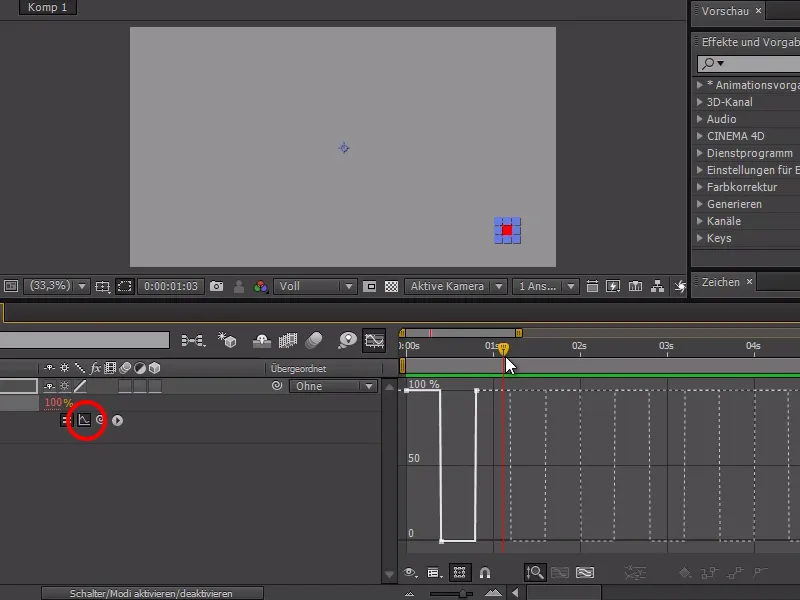Open the expression language menu arrow

[x=117, y=420]
